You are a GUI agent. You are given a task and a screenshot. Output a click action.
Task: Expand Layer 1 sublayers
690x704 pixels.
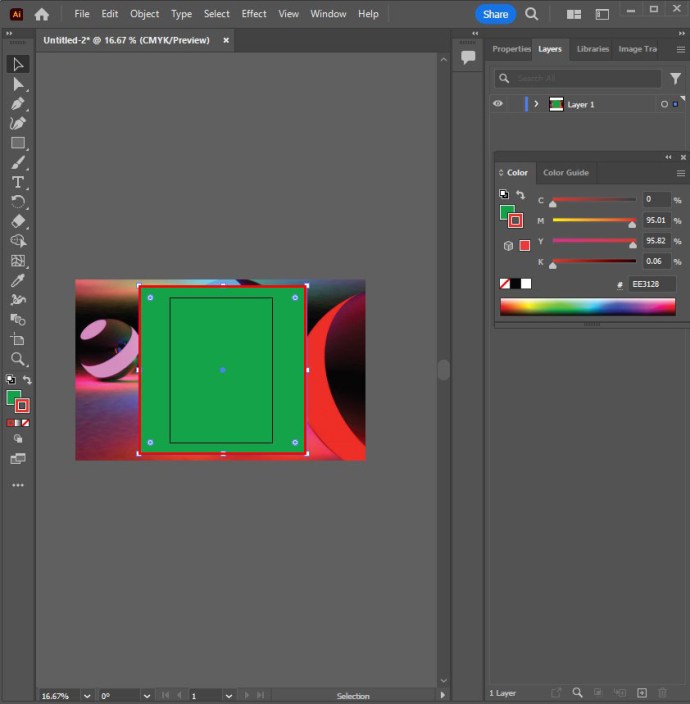[x=536, y=104]
